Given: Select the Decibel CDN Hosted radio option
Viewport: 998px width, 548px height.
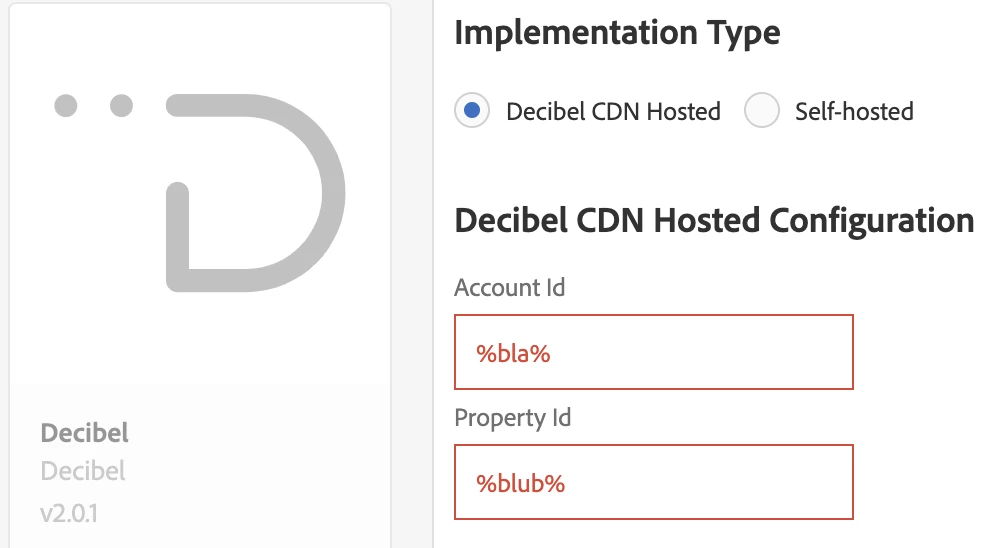Looking at the screenshot, I should (x=472, y=111).
